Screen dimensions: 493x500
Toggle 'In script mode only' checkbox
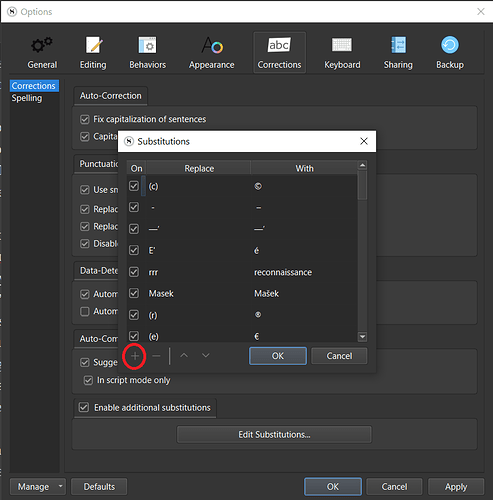pos(88,380)
